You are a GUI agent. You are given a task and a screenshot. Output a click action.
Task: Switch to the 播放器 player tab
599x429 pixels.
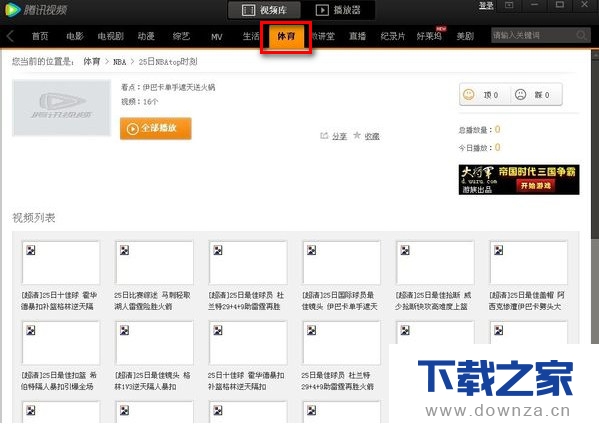(x=338, y=10)
